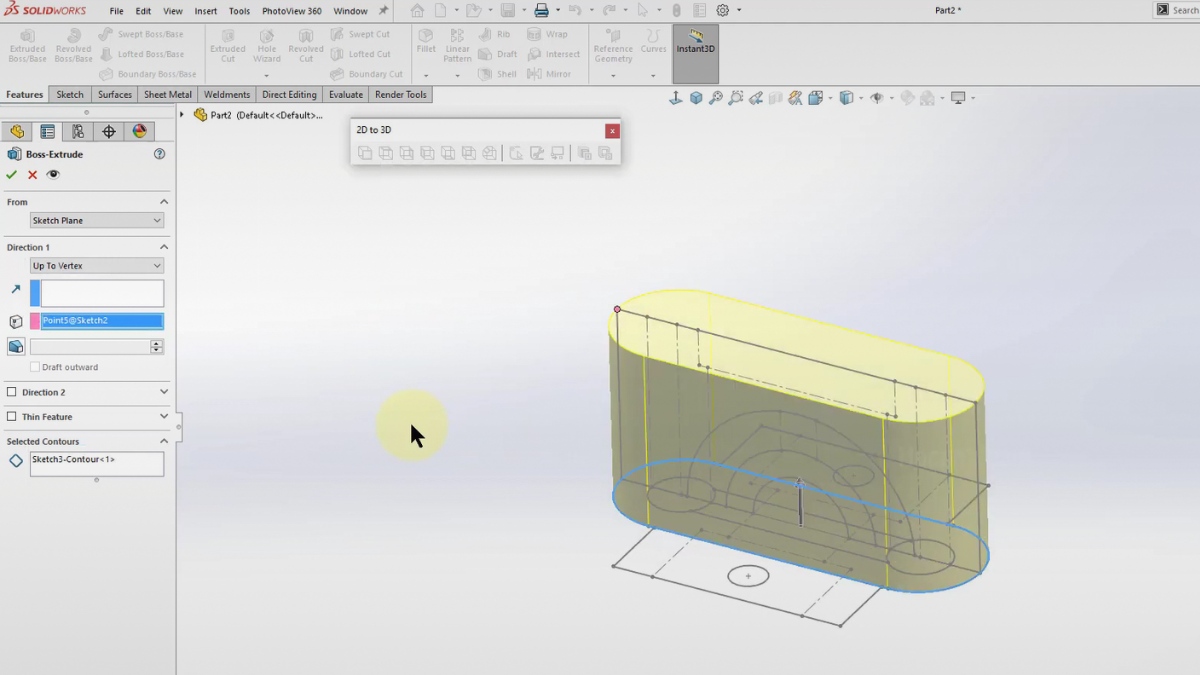
Task: Open Options gear icon
Action: click(x=723, y=10)
